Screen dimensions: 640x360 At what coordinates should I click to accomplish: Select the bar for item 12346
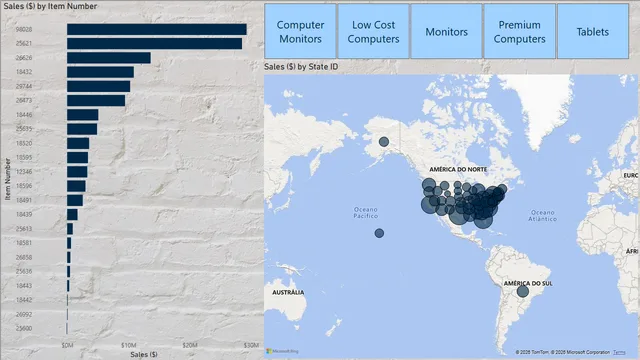tap(77, 172)
